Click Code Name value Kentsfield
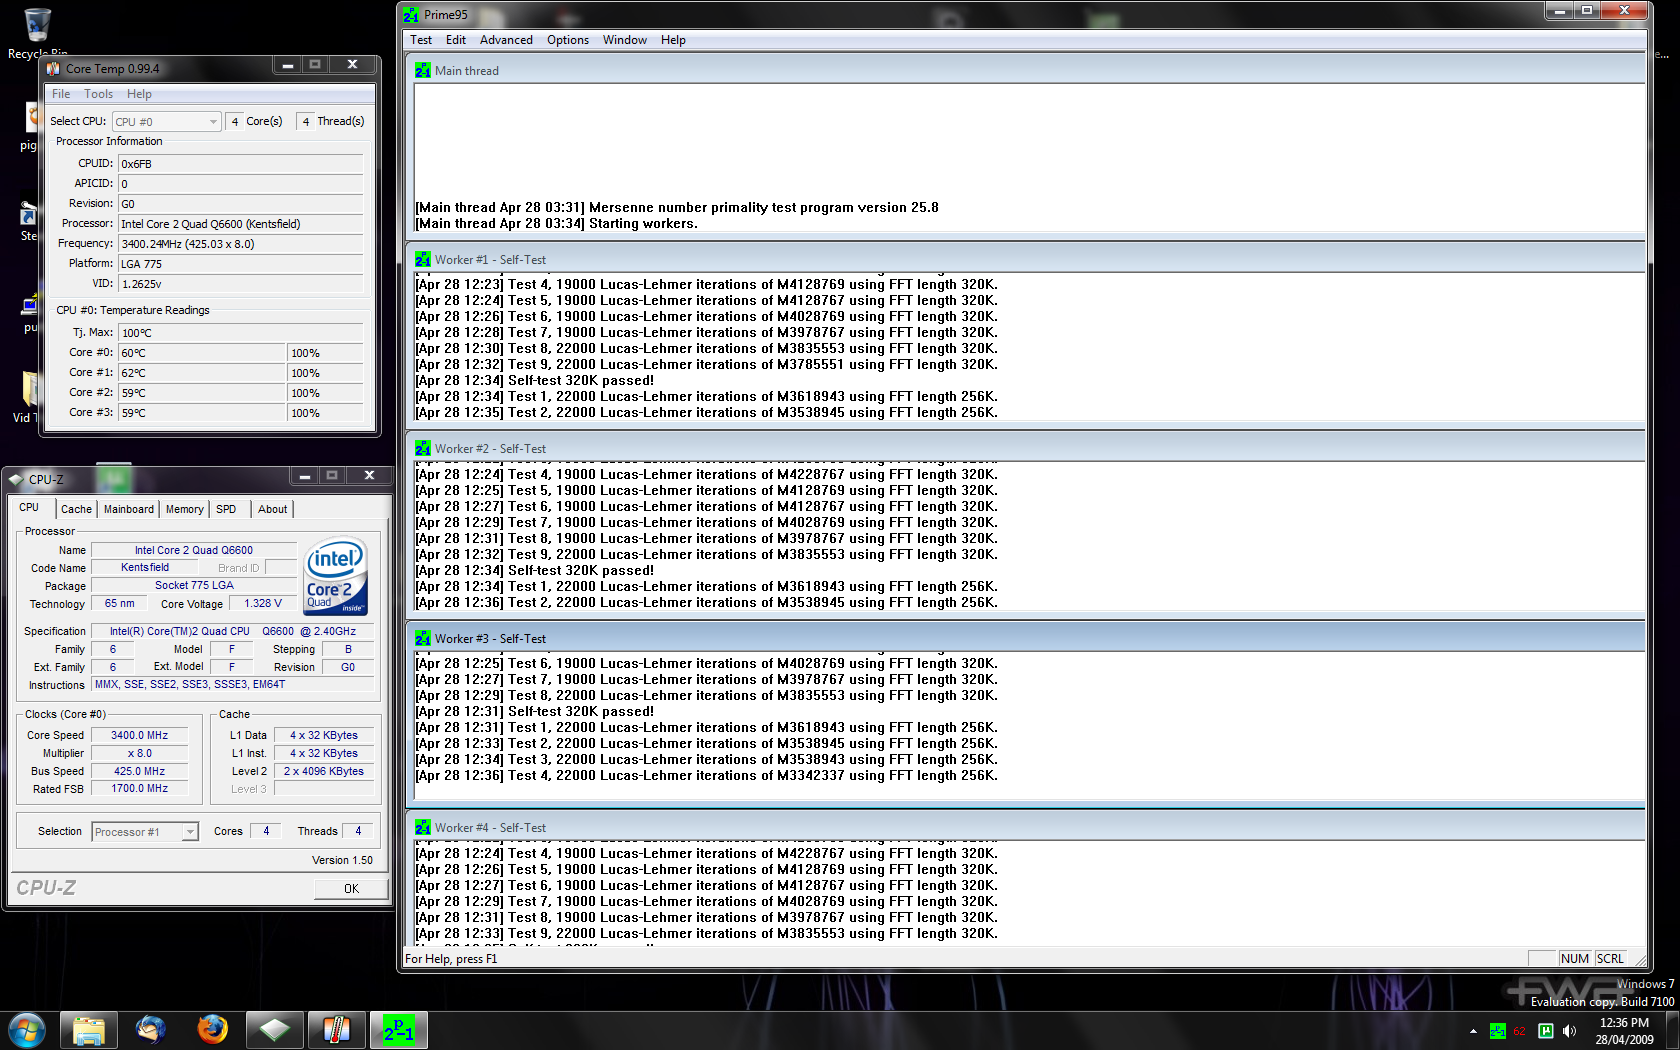Image resolution: width=1680 pixels, height=1050 pixels. (x=145, y=567)
